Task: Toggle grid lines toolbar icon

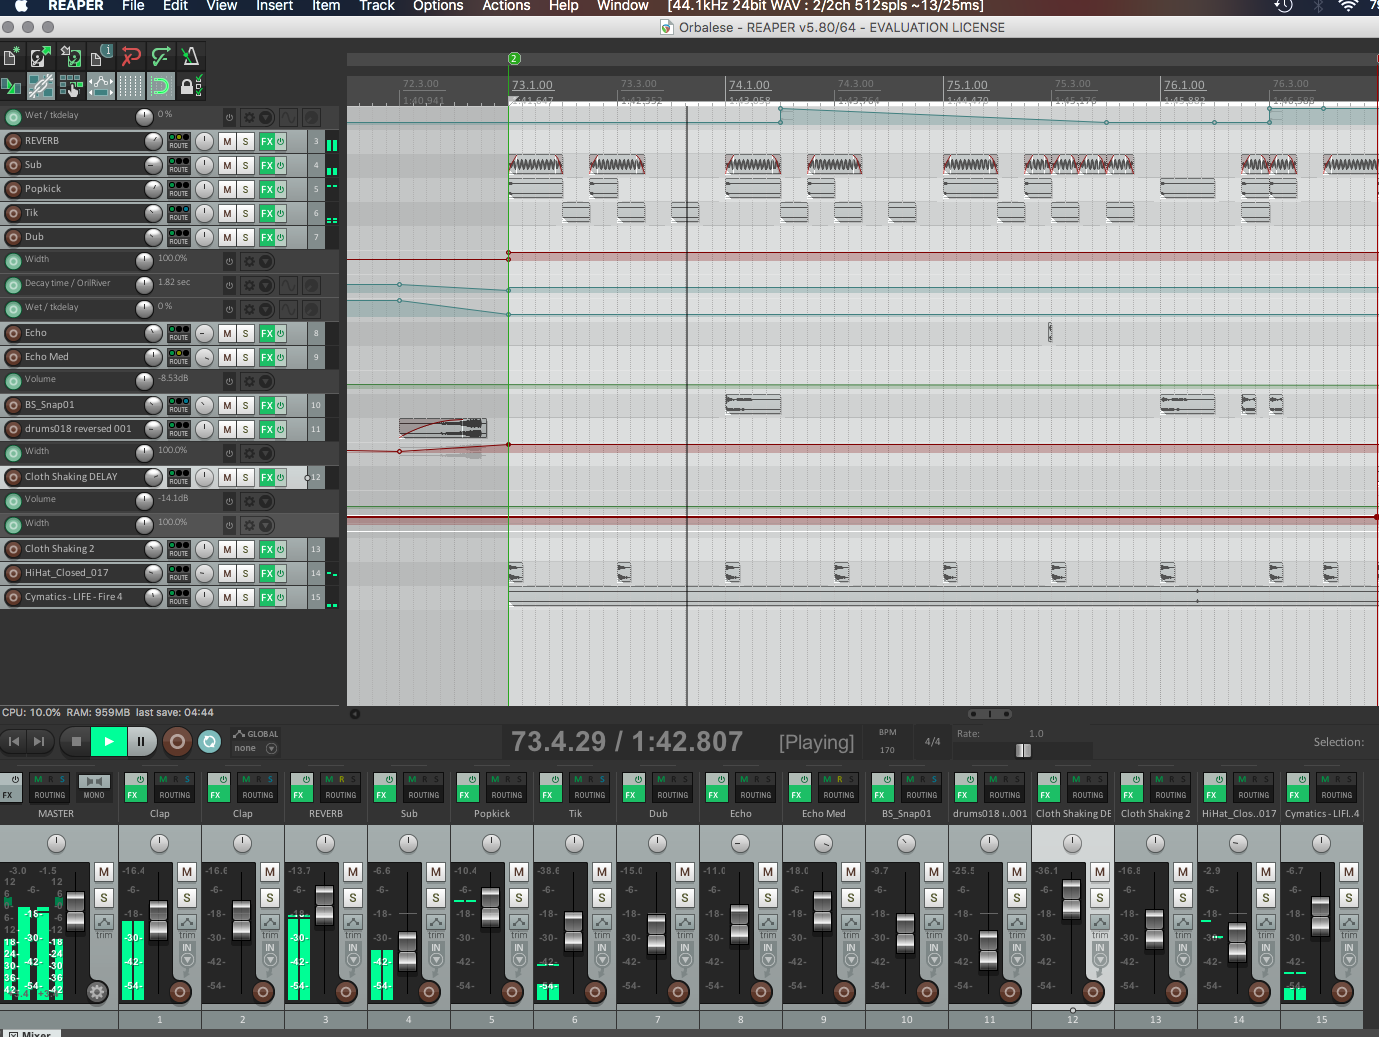Action: [131, 86]
